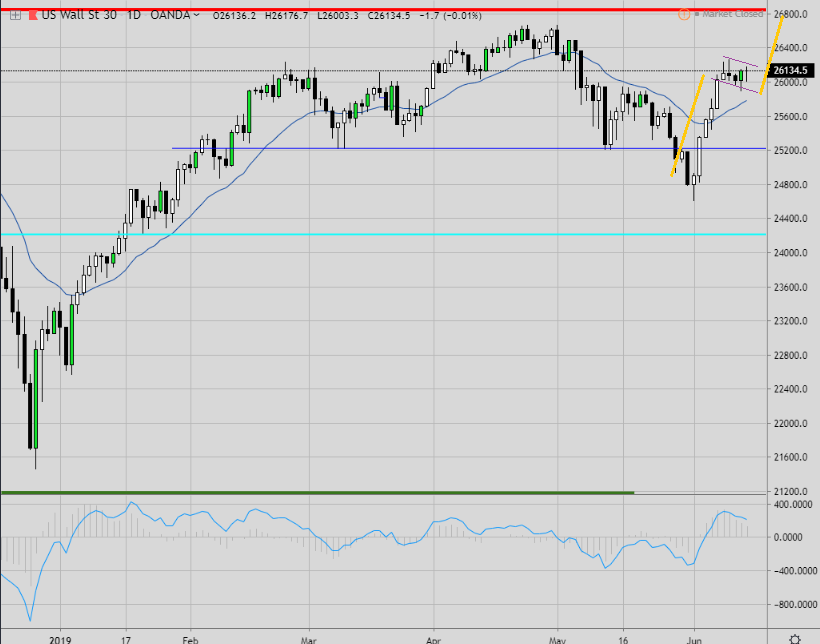Screen dimensions: 820x644
Task: Click the change value −1.7 (−0.01%)
Action: tap(451, 16)
